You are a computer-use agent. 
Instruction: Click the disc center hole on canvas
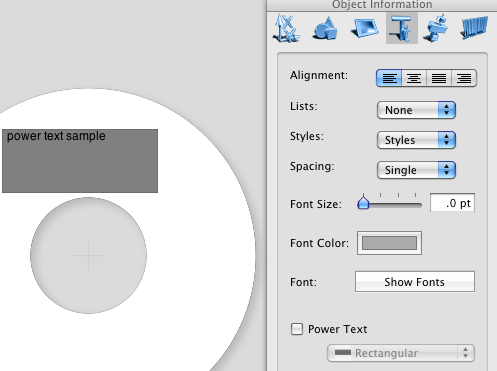[x=88, y=255]
